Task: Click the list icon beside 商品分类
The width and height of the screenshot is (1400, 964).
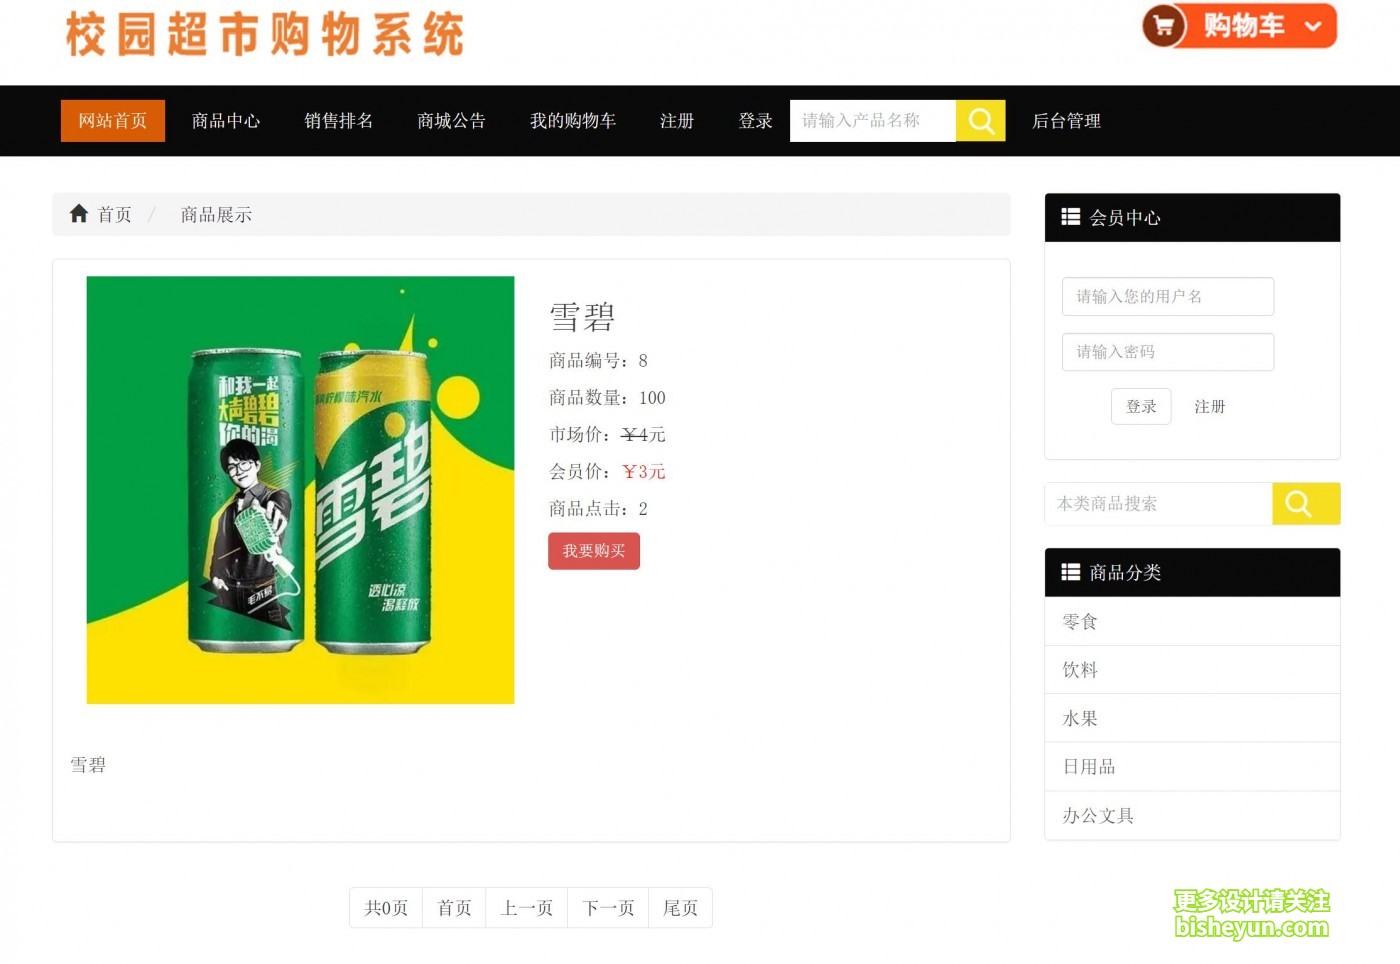Action: coord(1070,572)
